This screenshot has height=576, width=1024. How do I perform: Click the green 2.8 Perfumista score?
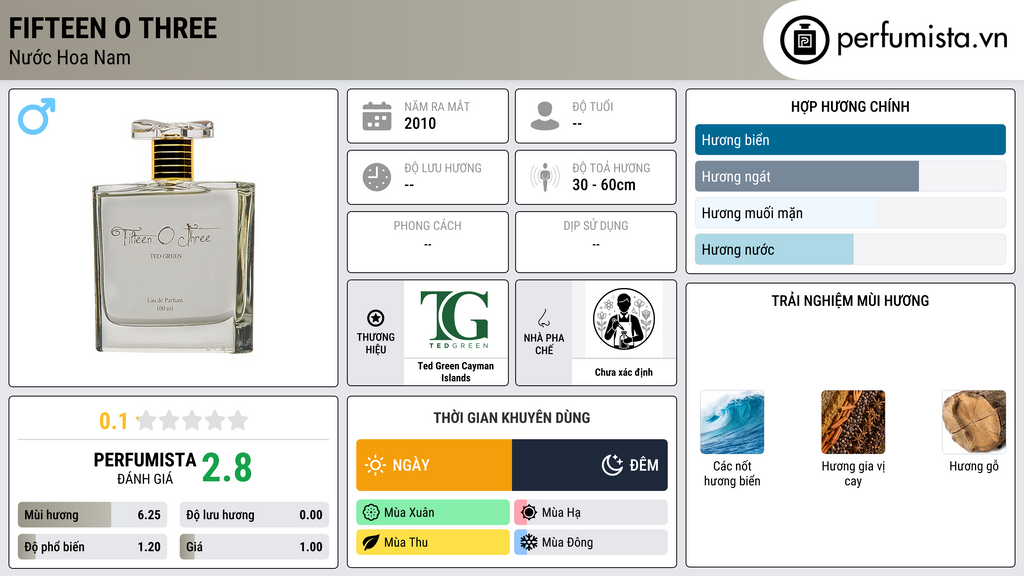click(x=227, y=468)
